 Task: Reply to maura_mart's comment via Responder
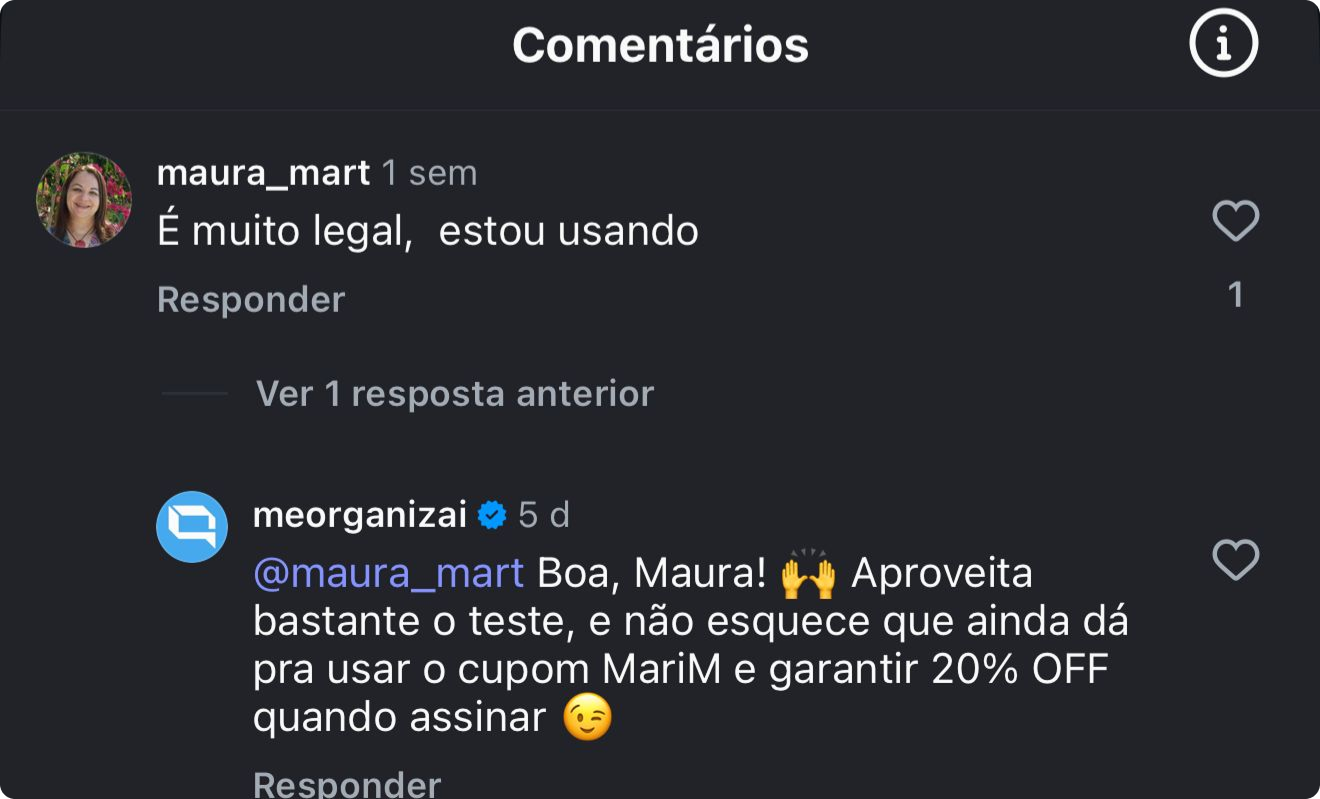pos(251,299)
